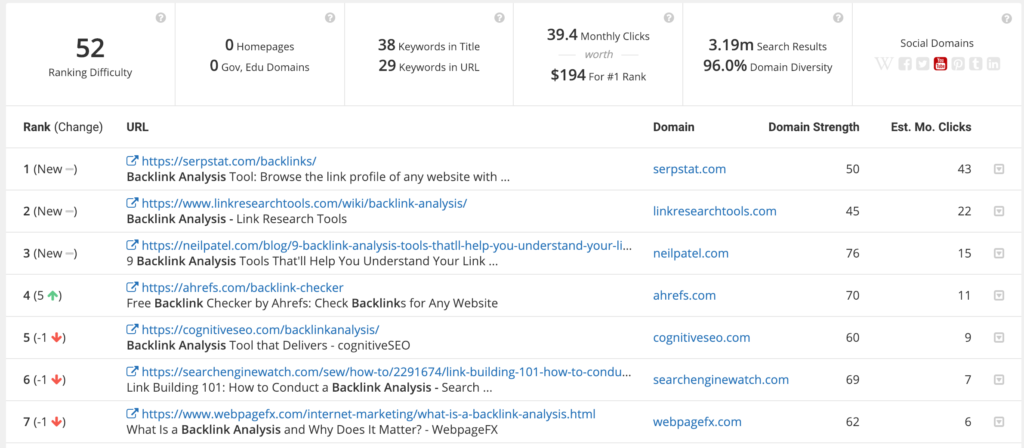Screen dimensions: 1024x448
Task: Click the Ranking Difficulty value 52
Action: 90,49
